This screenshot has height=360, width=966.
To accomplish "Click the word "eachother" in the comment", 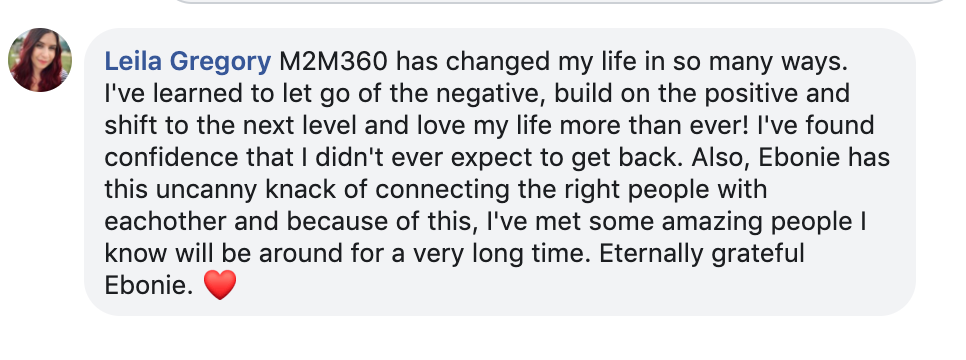I will pyautogui.click(x=164, y=221).
